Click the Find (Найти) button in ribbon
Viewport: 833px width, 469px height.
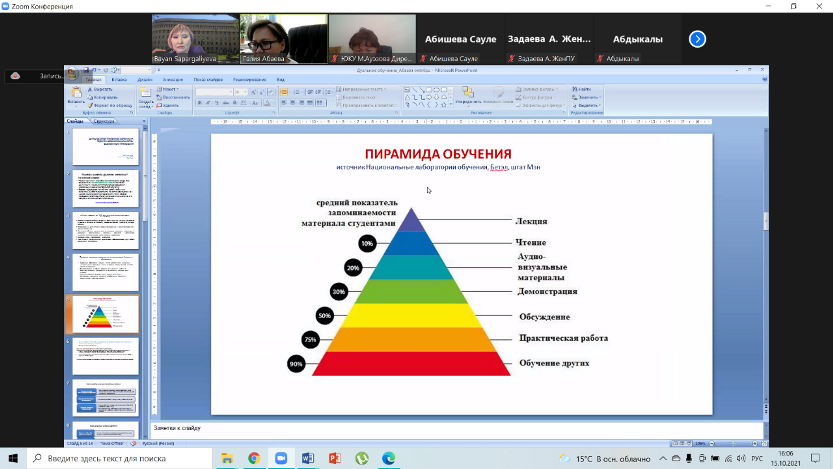point(584,89)
